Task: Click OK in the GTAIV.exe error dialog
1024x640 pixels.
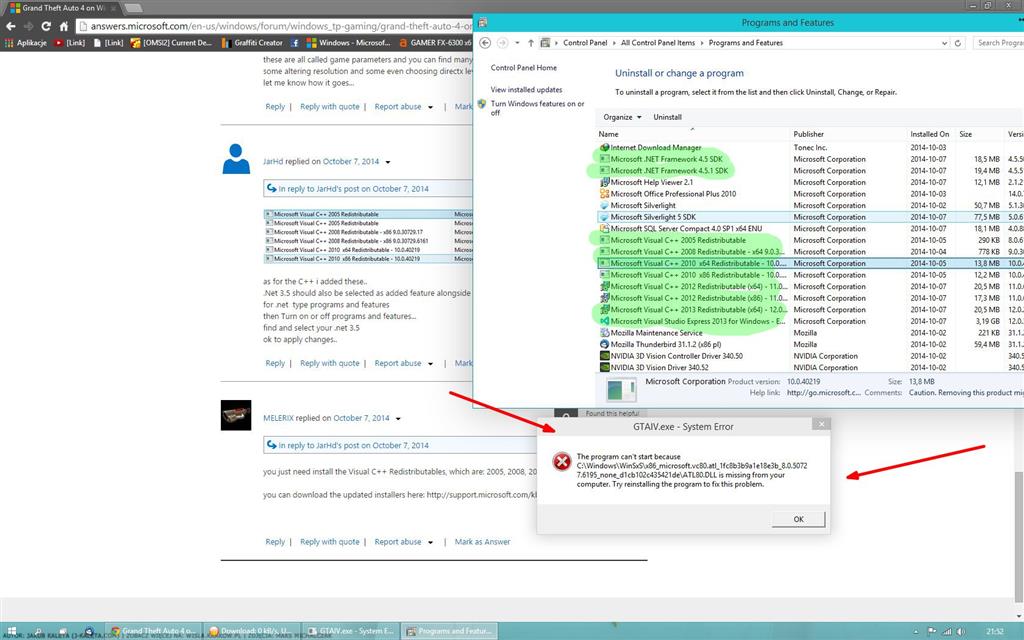Action: point(798,519)
